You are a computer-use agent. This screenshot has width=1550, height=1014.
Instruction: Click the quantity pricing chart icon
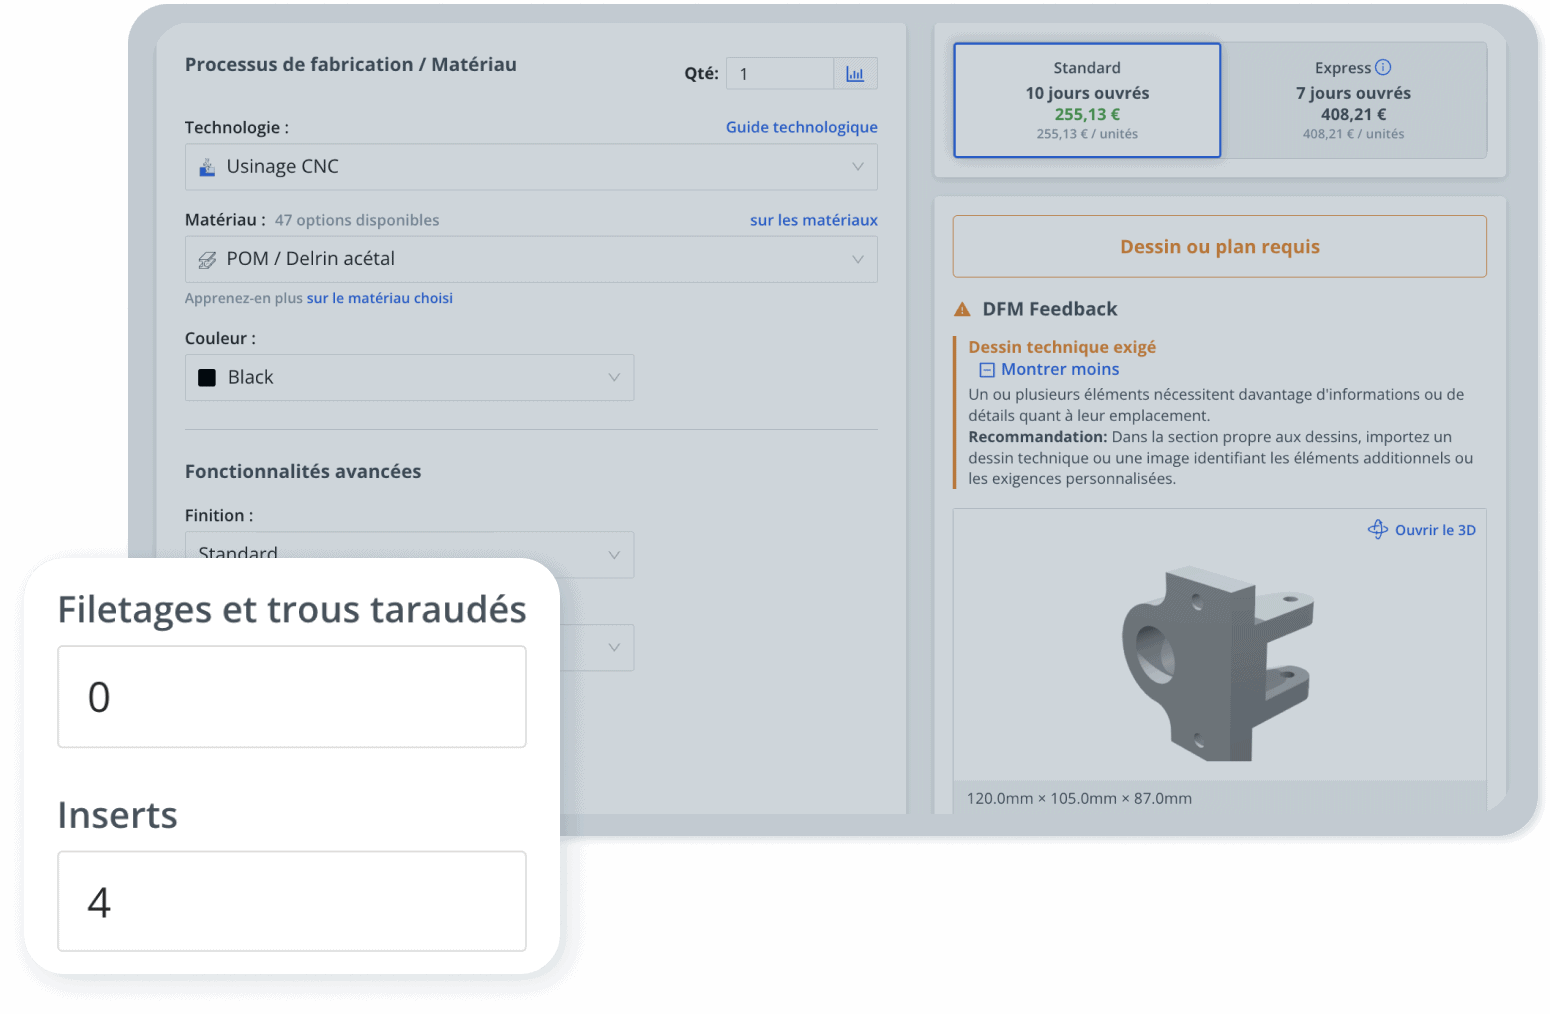point(855,74)
